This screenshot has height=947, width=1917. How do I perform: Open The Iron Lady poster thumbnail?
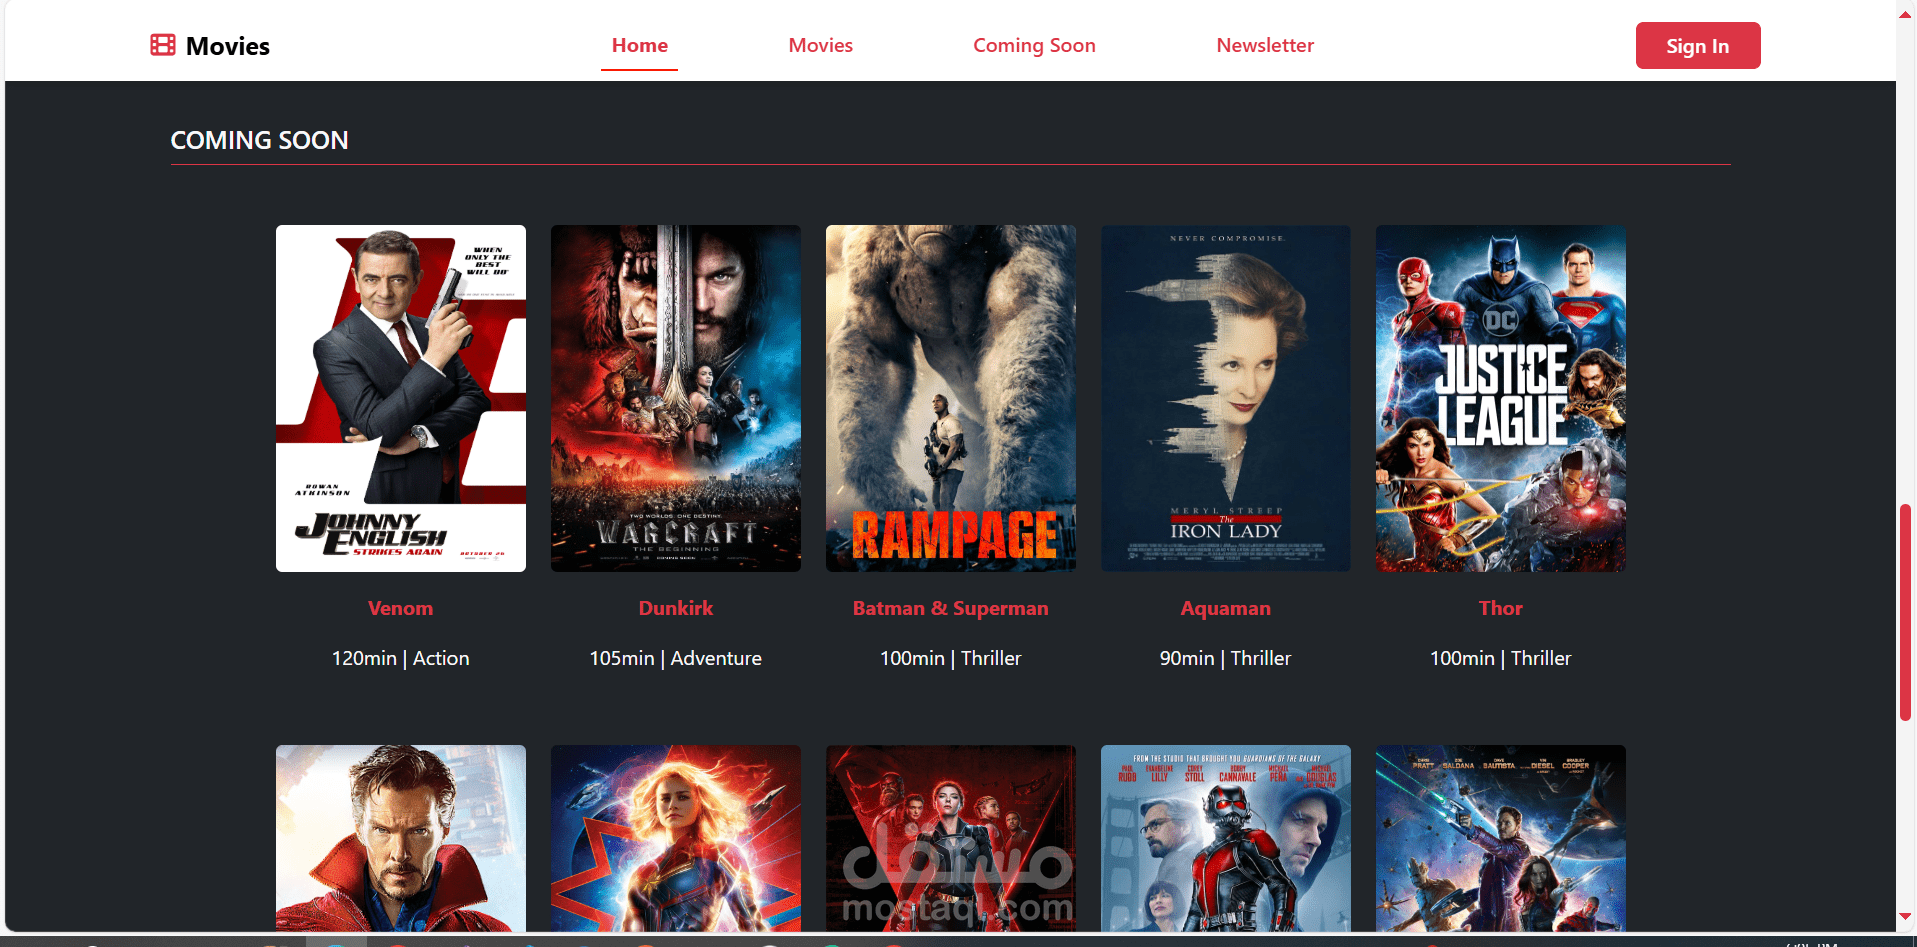[x=1226, y=398]
